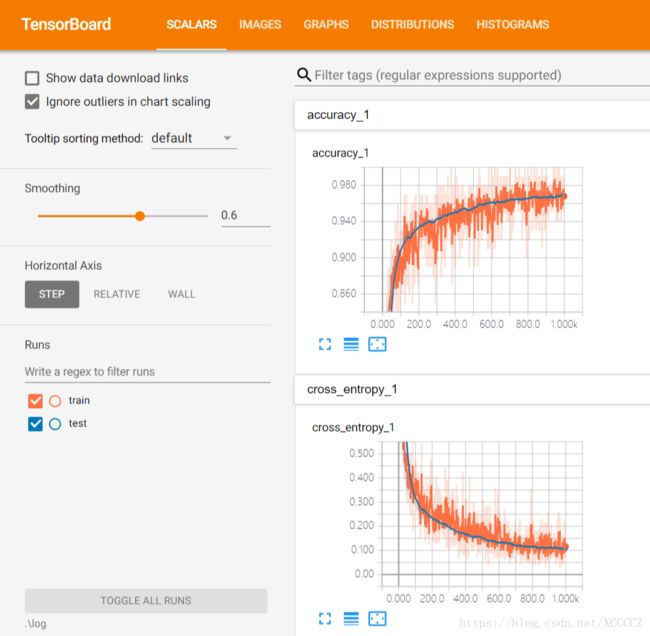Collapse the cross_entropy_1 tag section header

click(x=472, y=390)
